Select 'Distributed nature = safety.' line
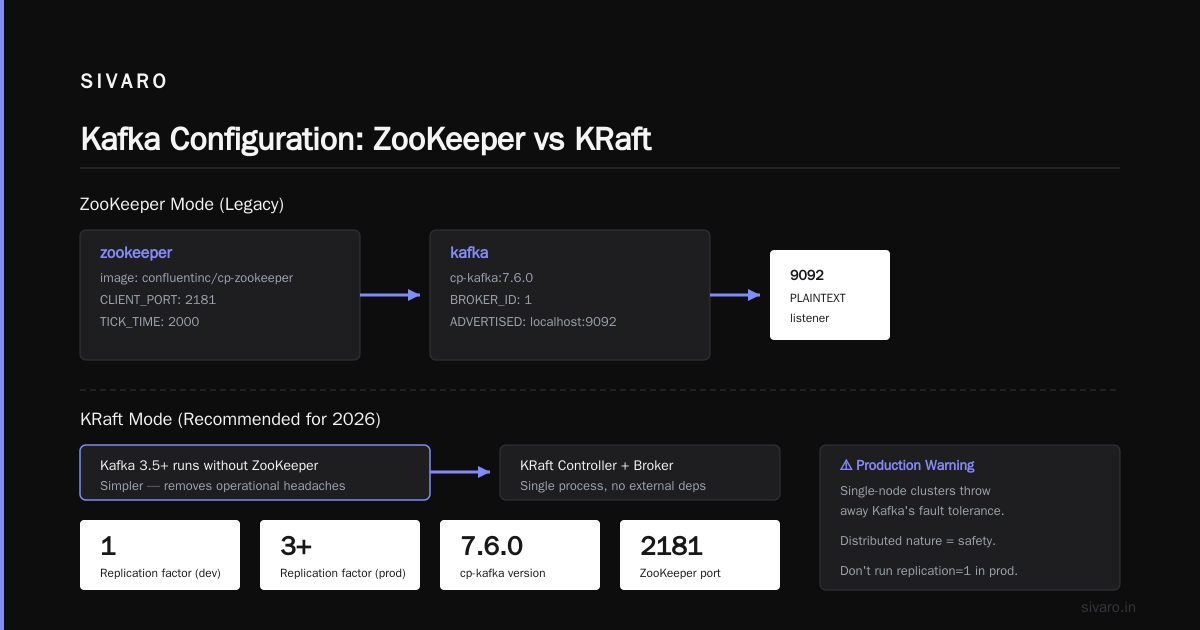The height and width of the screenshot is (630, 1200). click(918, 541)
